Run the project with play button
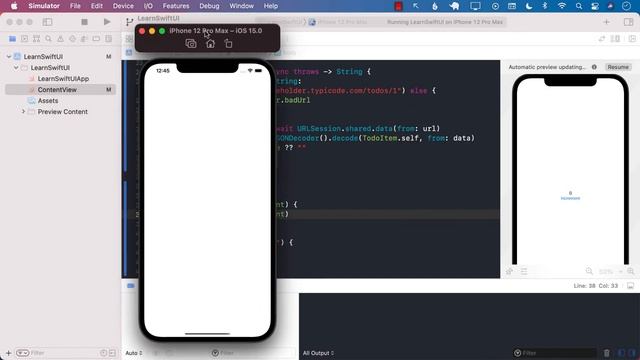Screen dimensions: 640x360 (107, 22)
